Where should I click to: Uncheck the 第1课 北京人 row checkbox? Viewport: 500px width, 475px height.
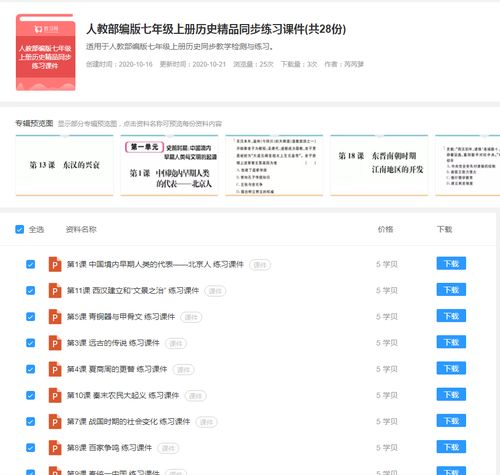point(30,264)
